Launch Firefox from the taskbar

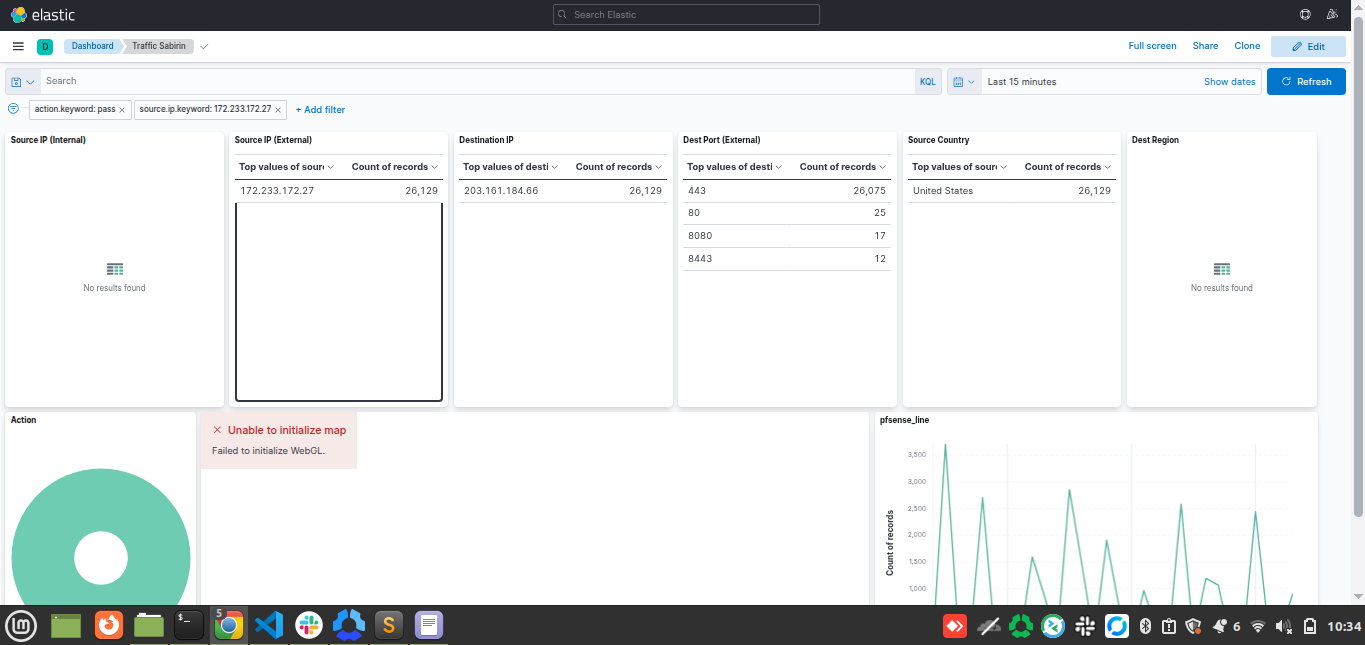pyautogui.click(x=108, y=626)
